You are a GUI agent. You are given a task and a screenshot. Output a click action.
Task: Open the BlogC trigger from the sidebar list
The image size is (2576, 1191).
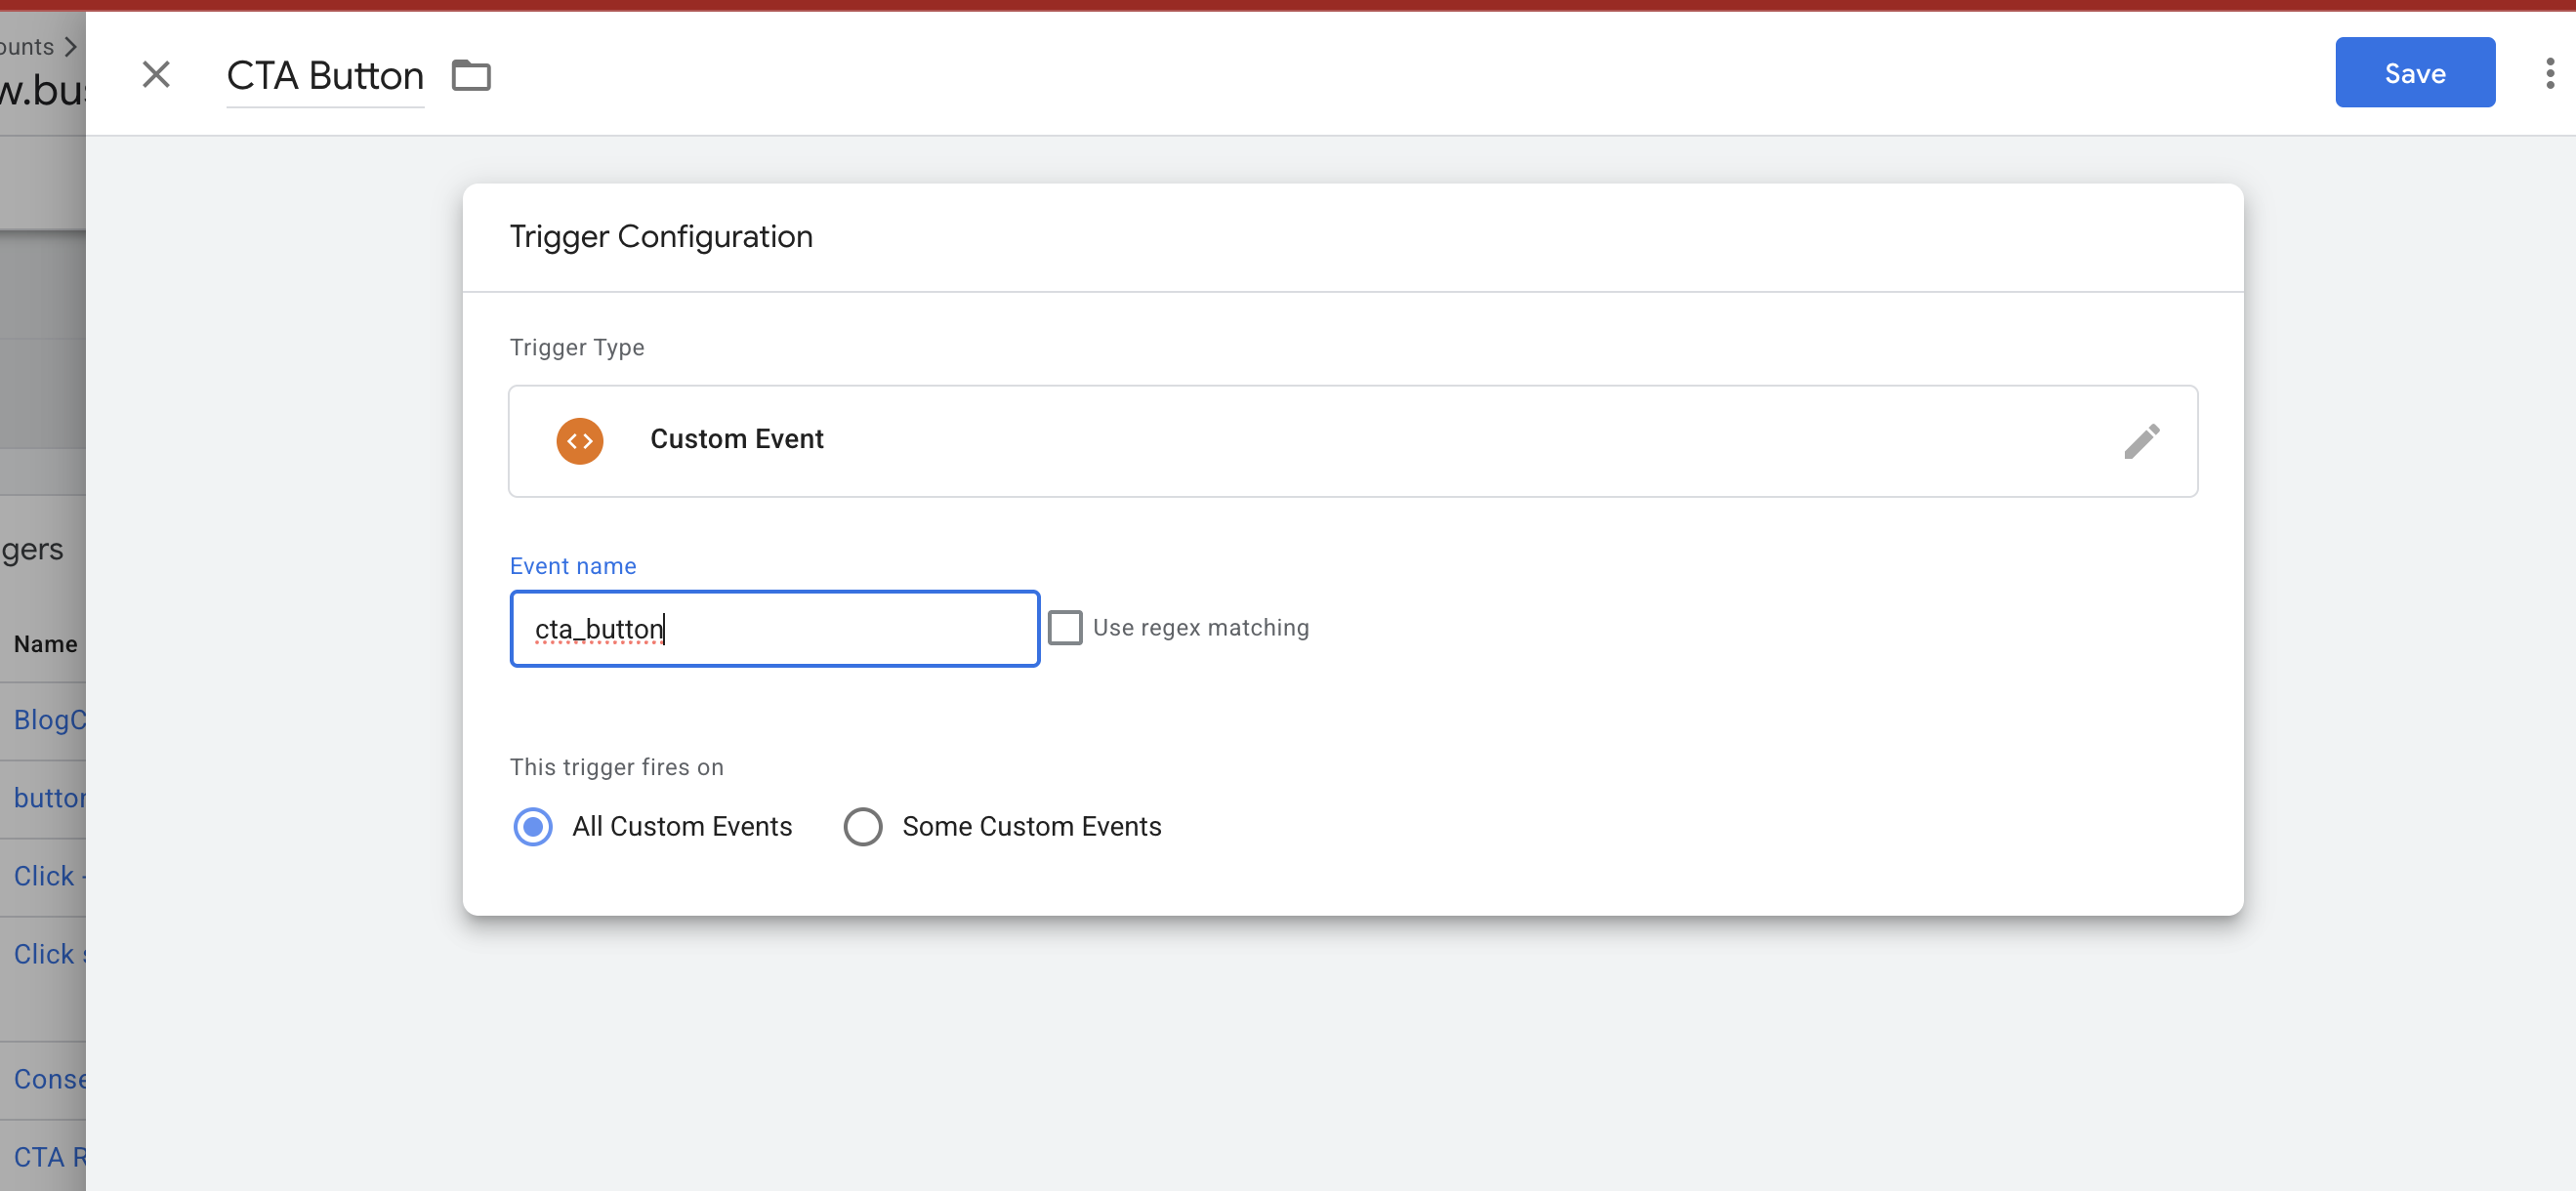click(44, 719)
